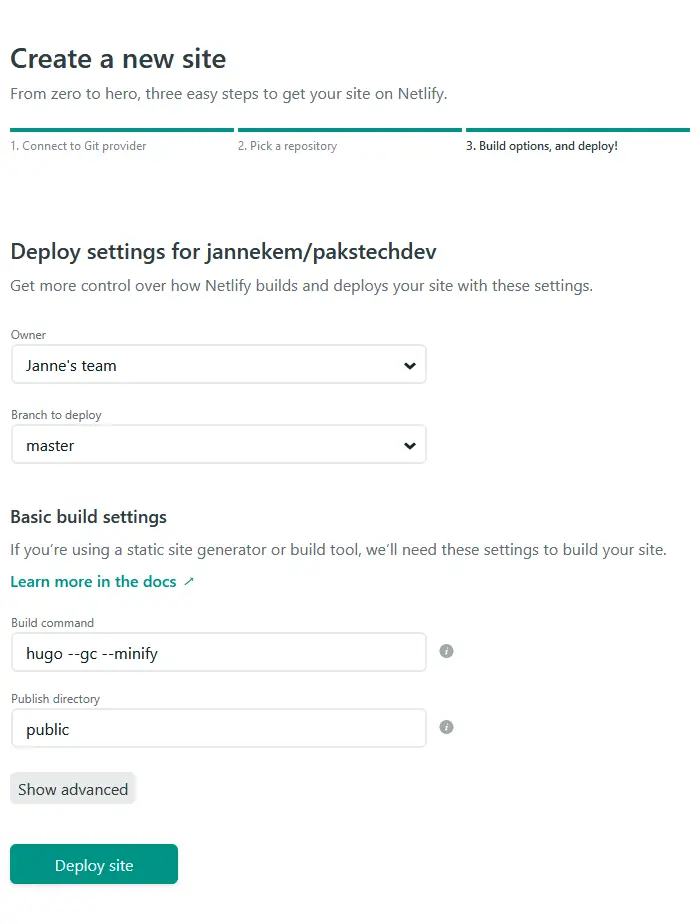
Task: Click the Create a new site heading
Action: (x=118, y=59)
